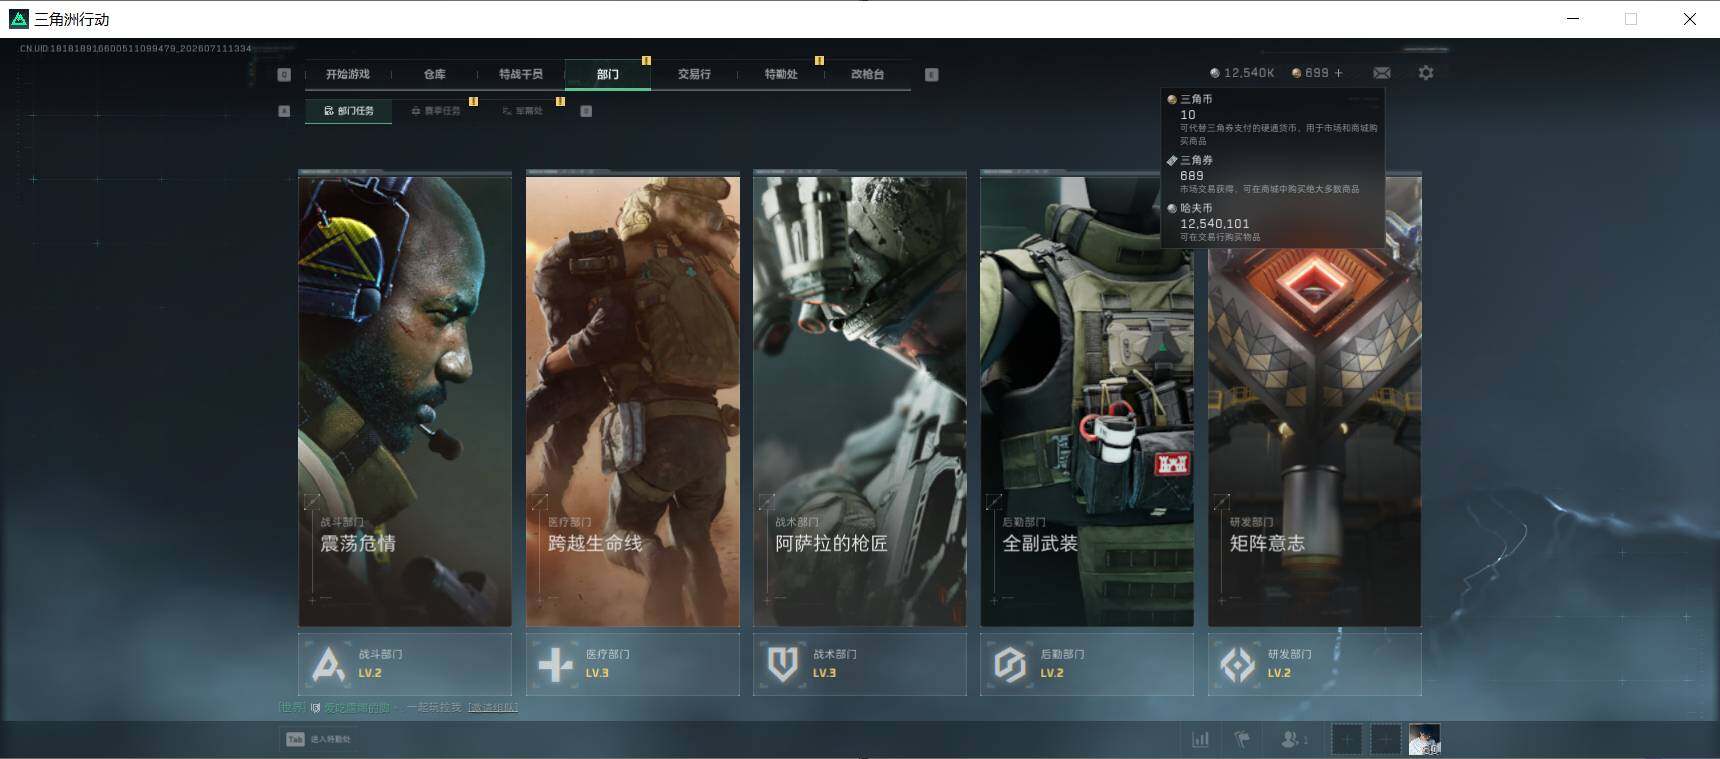The height and width of the screenshot is (759, 1720).
Task: Open the 矩阵意志 R&D department card
Action: click(1315, 400)
